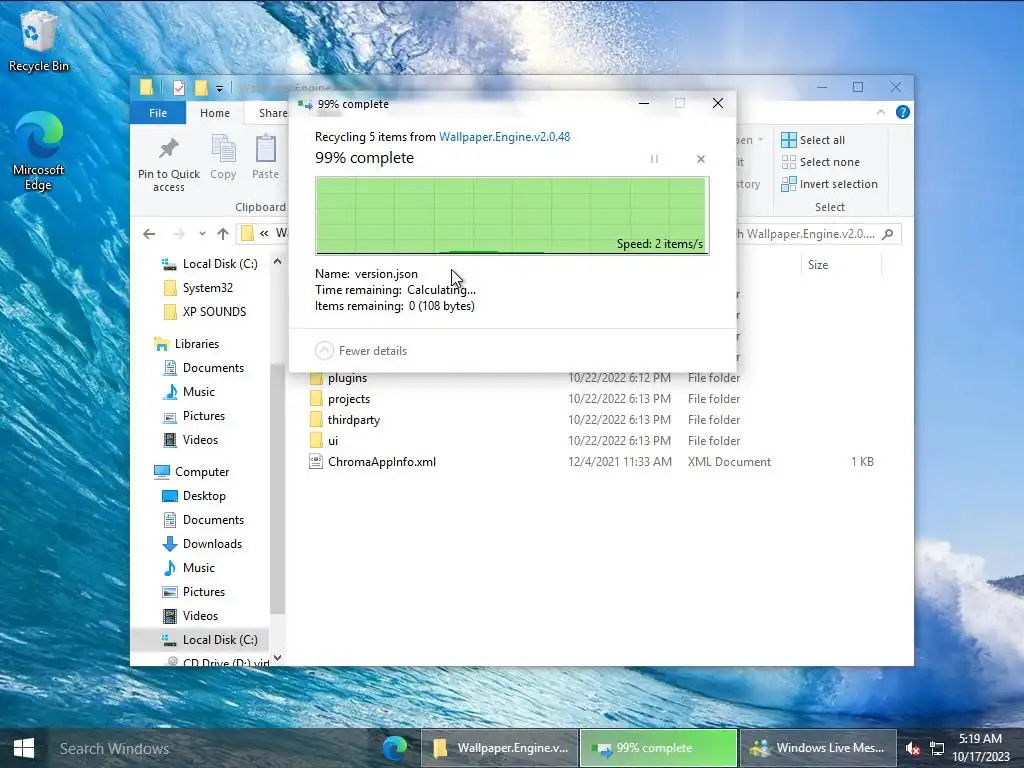This screenshot has width=1024, height=768.
Task: Switch to the Share ribbon tab
Action: pyautogui.click(x=272, y=113)
